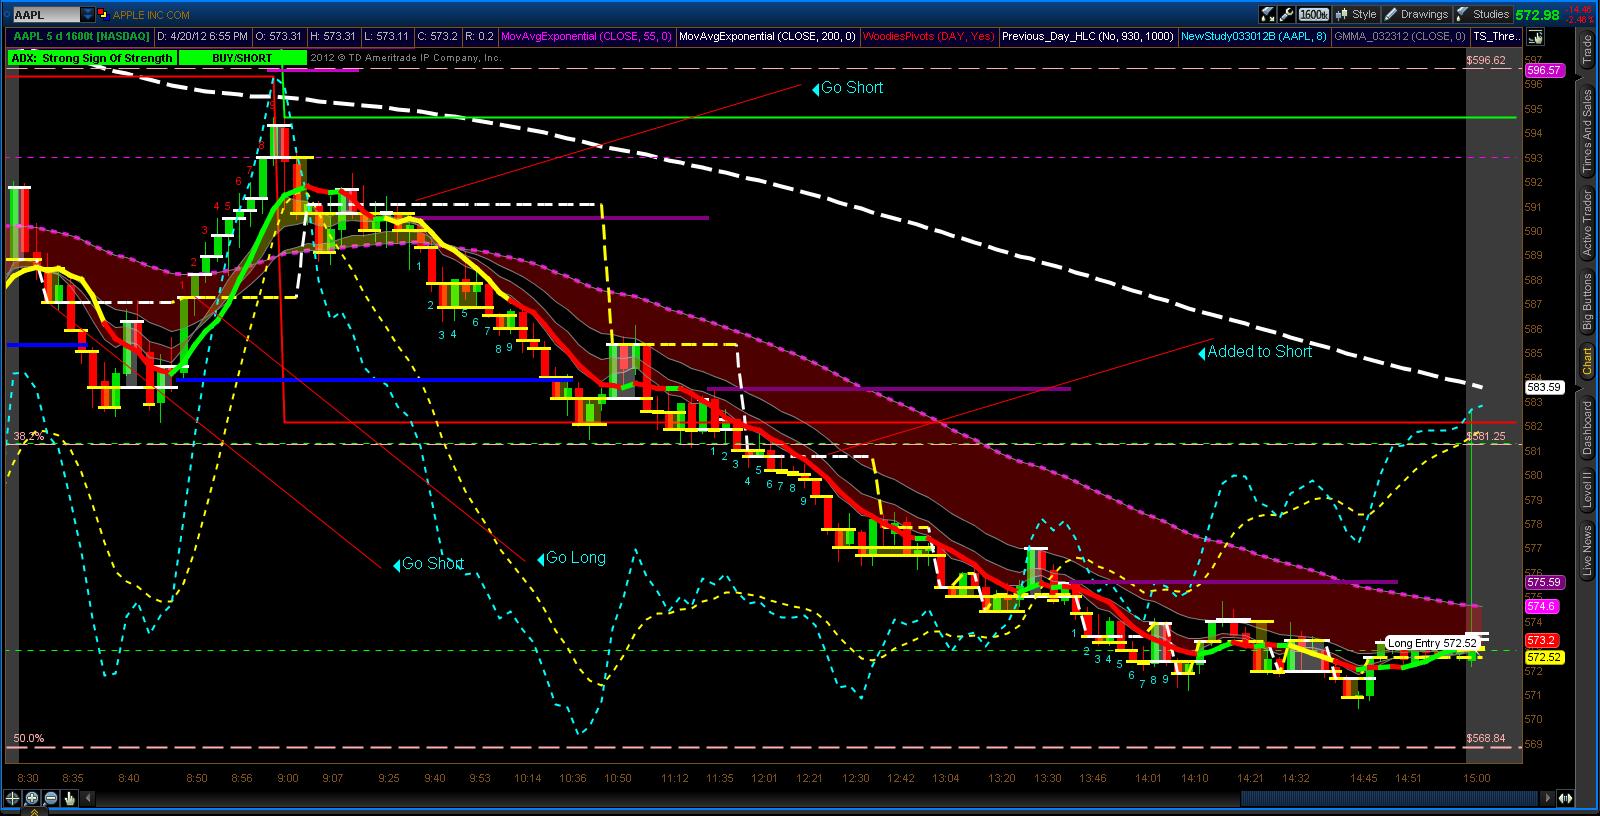Click the $581.25 level label
This screenshot has width=1600, height=816.
pyautogui.click(x=1486, y=437)
